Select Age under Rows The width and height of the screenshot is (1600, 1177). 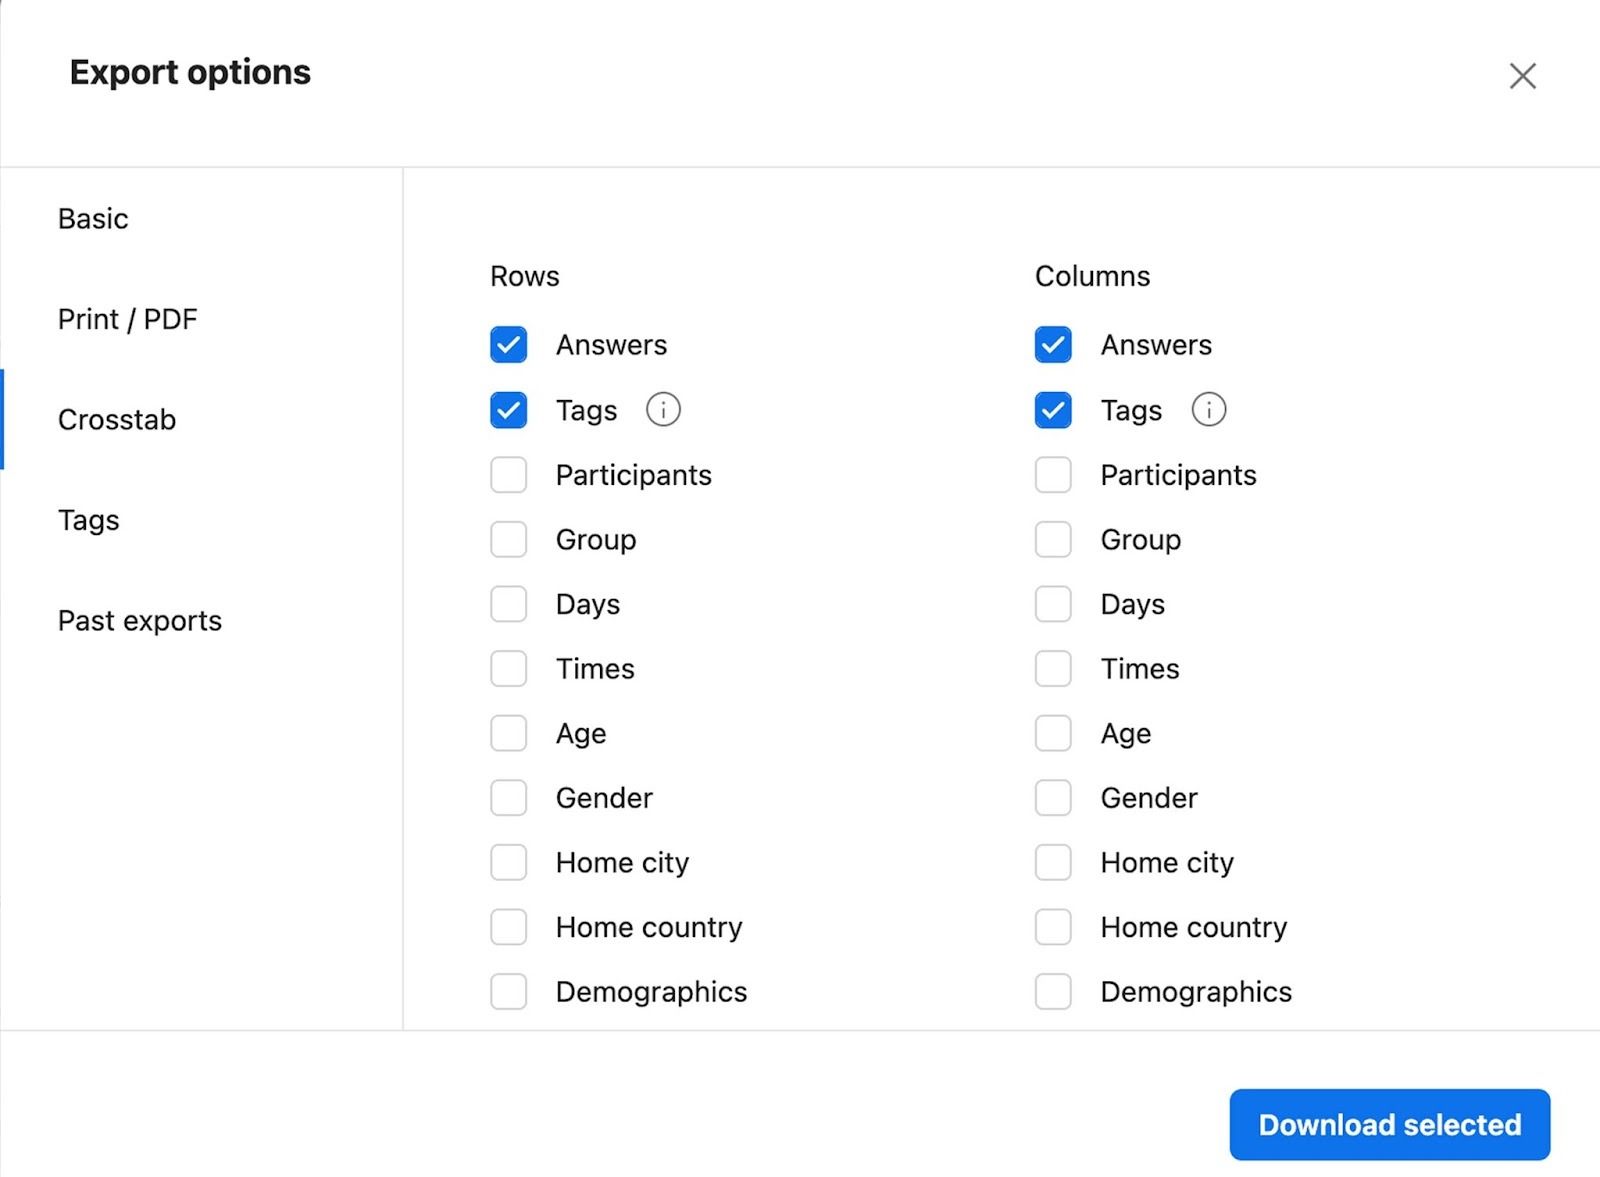(508, 733)
